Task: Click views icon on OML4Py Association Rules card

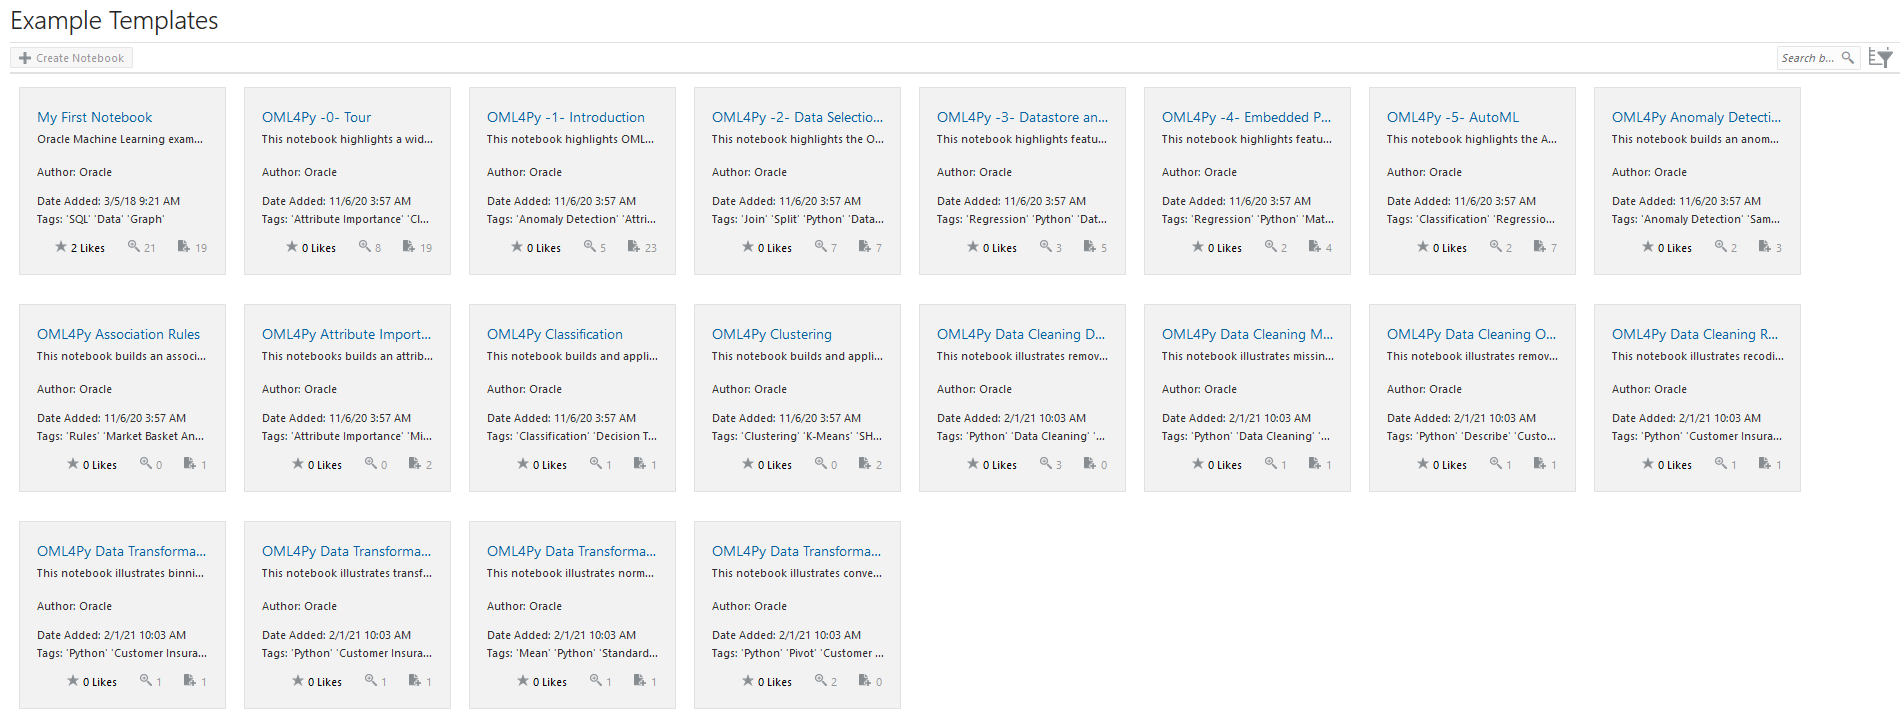Action: click(146, 463)
